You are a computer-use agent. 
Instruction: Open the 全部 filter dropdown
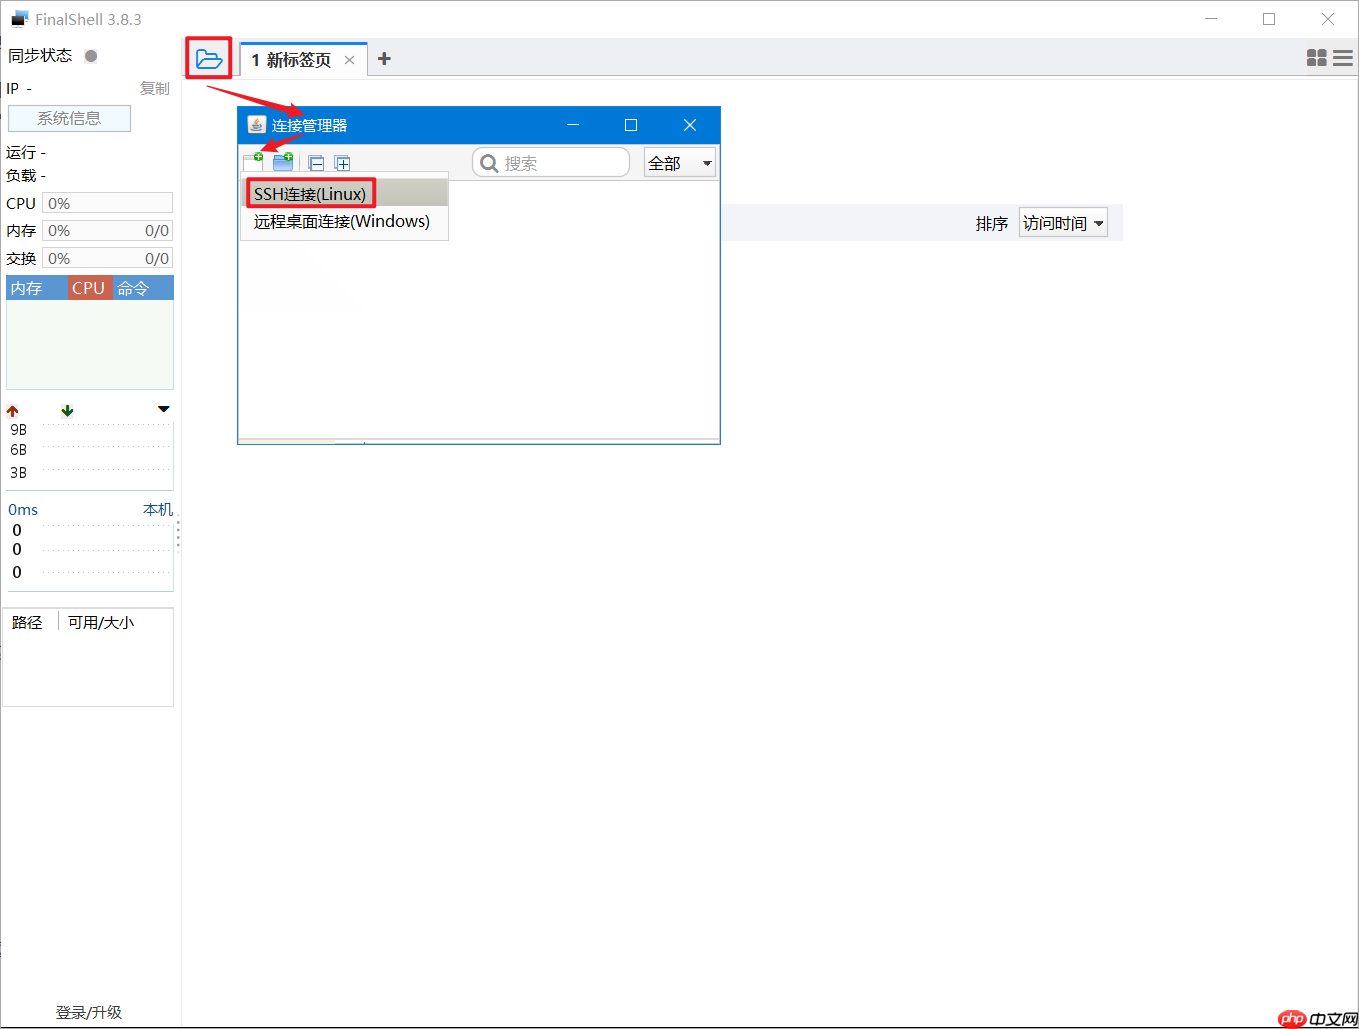coord(679,162)
